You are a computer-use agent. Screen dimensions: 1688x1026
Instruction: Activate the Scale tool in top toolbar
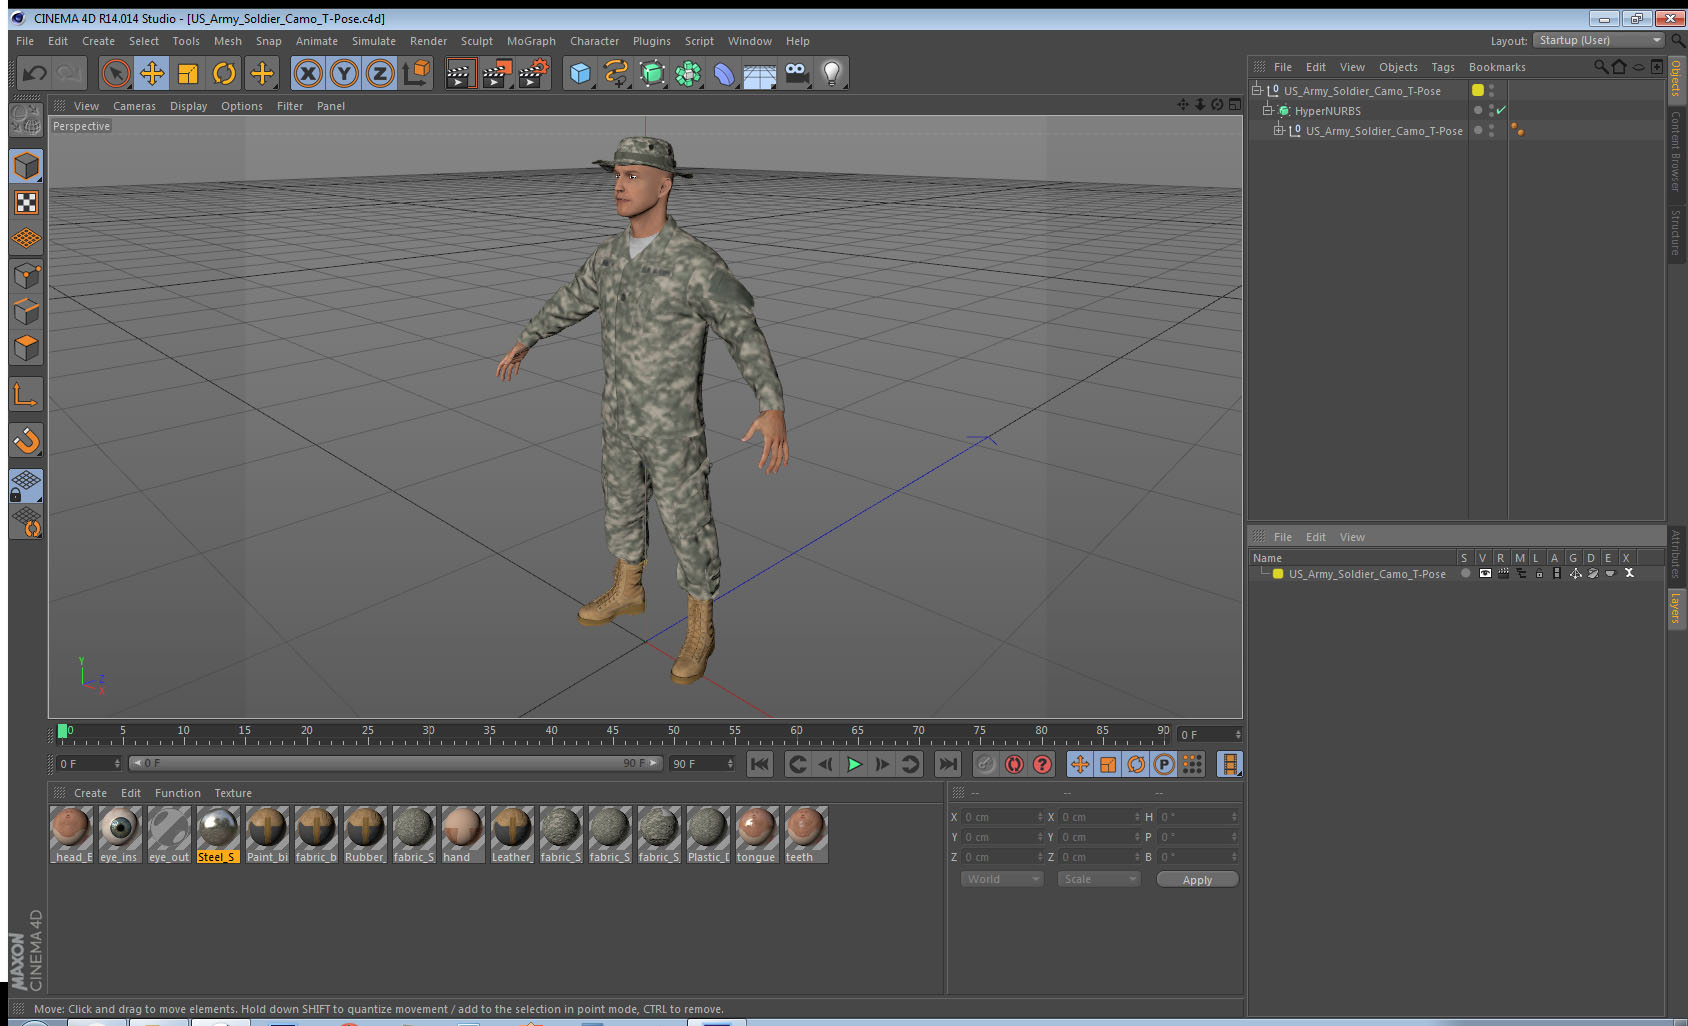(x=188, y=73)
